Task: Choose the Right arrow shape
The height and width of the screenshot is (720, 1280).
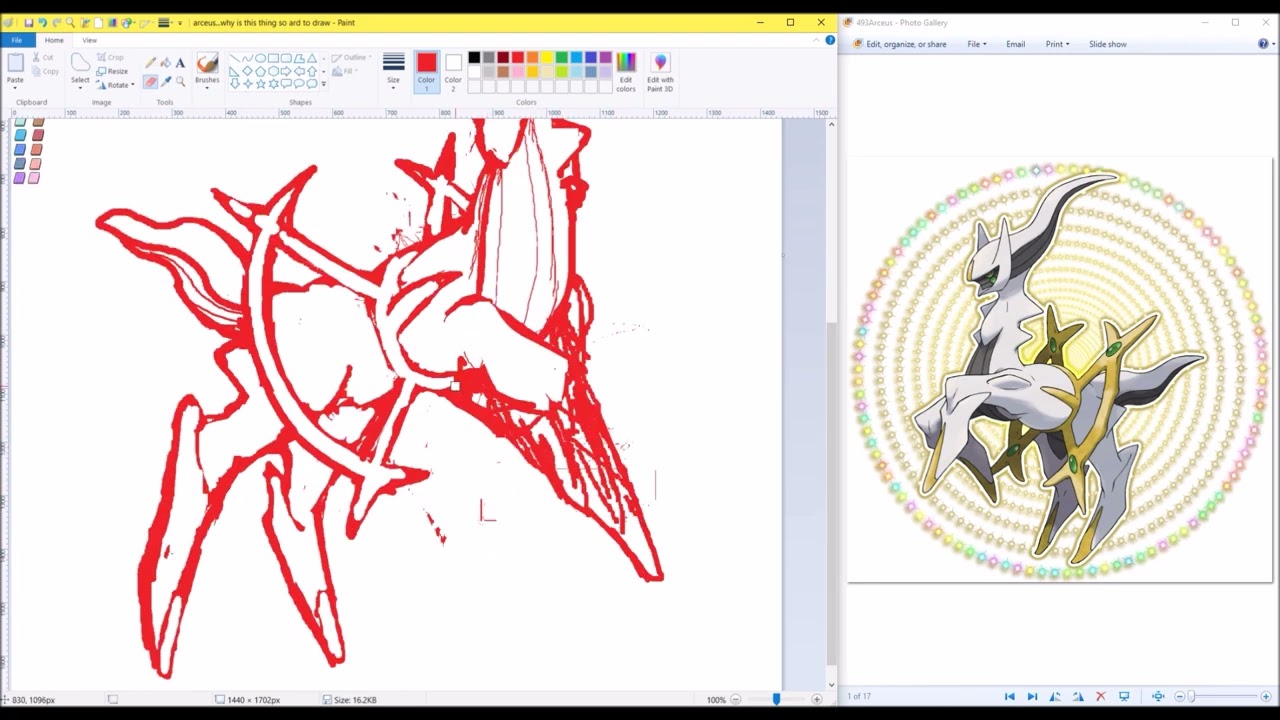Action: 286,71
